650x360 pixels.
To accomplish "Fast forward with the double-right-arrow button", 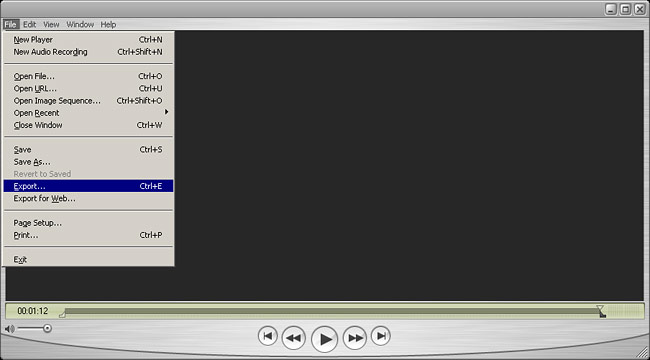I will [355, 338].
